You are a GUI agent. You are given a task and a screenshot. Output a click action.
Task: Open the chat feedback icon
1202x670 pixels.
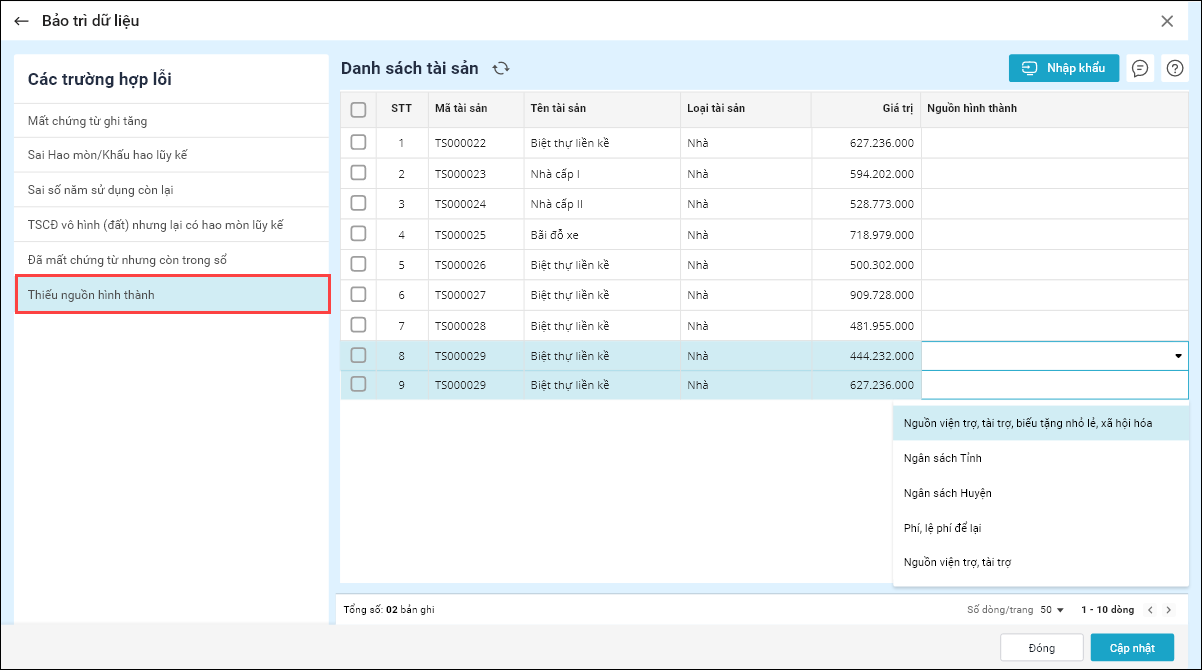(1139, 68)
